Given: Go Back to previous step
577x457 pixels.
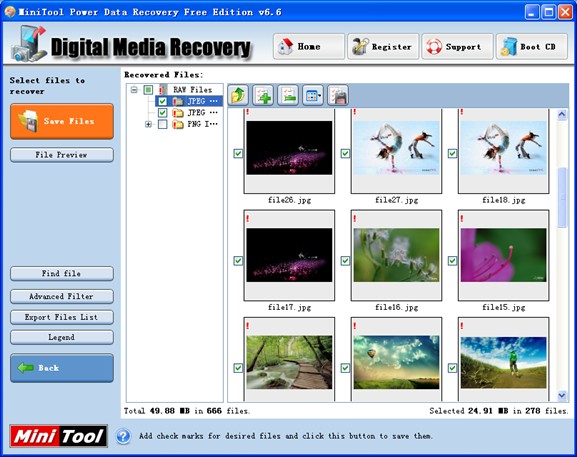Looking at the screenshot, I should click(x=62, y=368).
